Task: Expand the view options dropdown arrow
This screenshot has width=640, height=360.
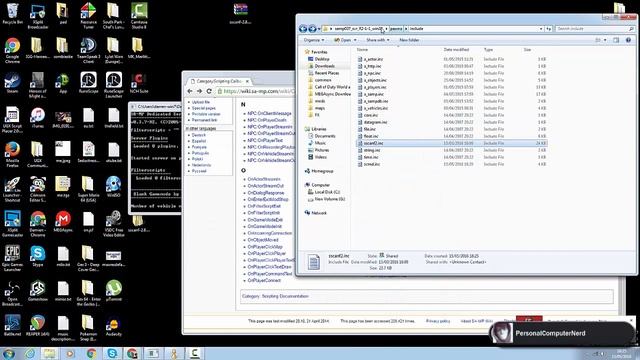Action: (605, 40)
